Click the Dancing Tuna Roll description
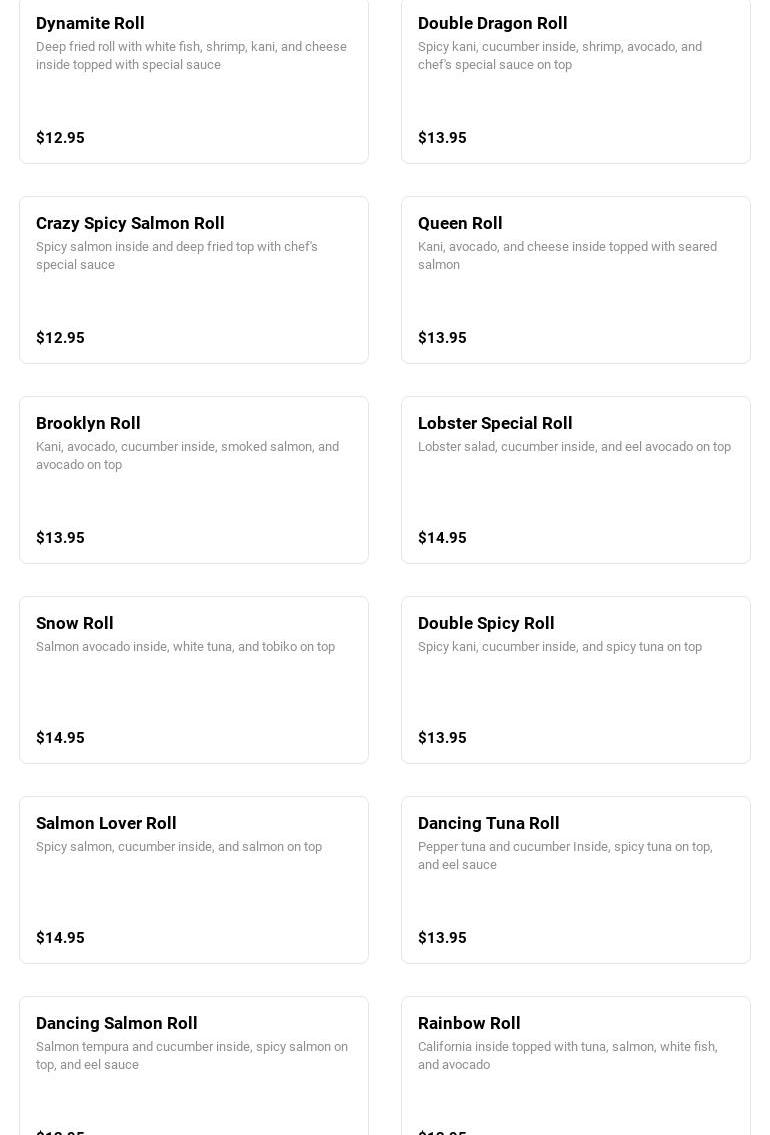770x1135 pixels. click(x=565, y=855)
